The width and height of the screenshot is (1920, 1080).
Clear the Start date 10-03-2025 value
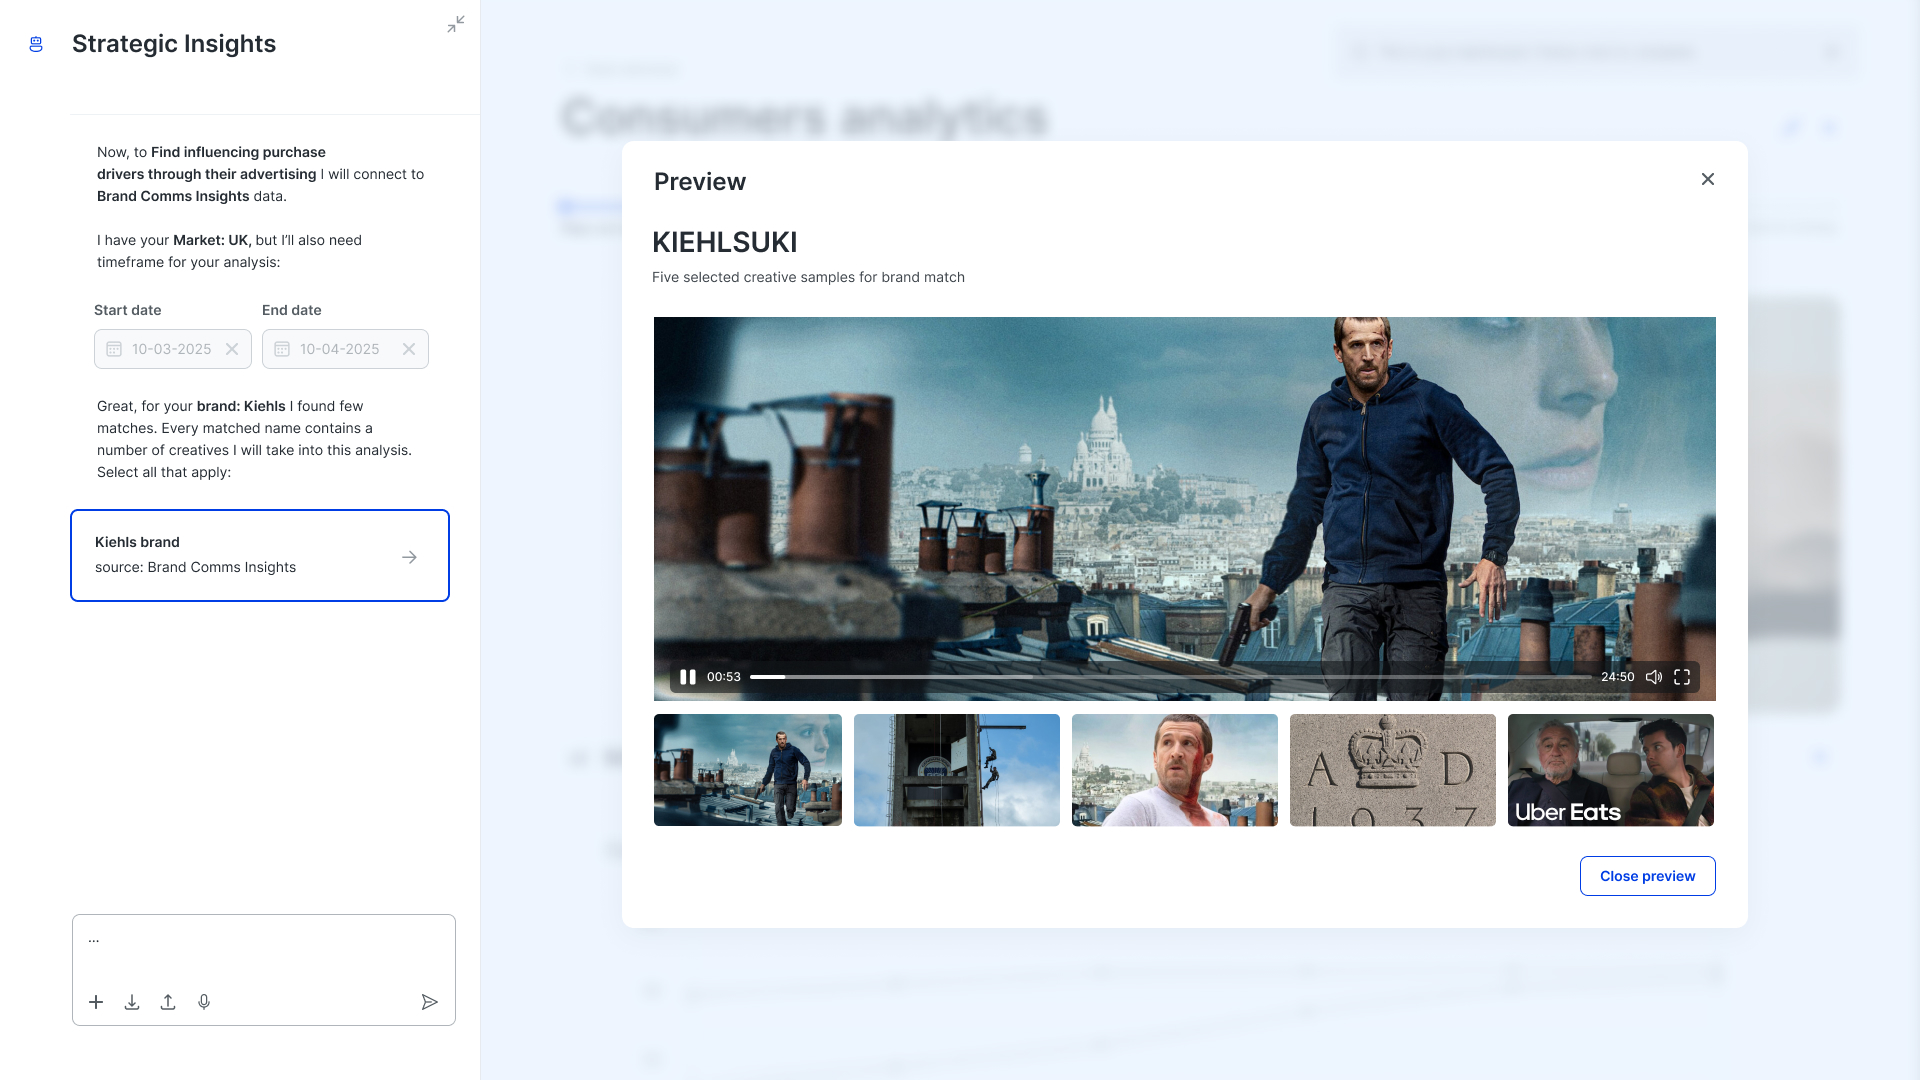click(x=232, y=349)
